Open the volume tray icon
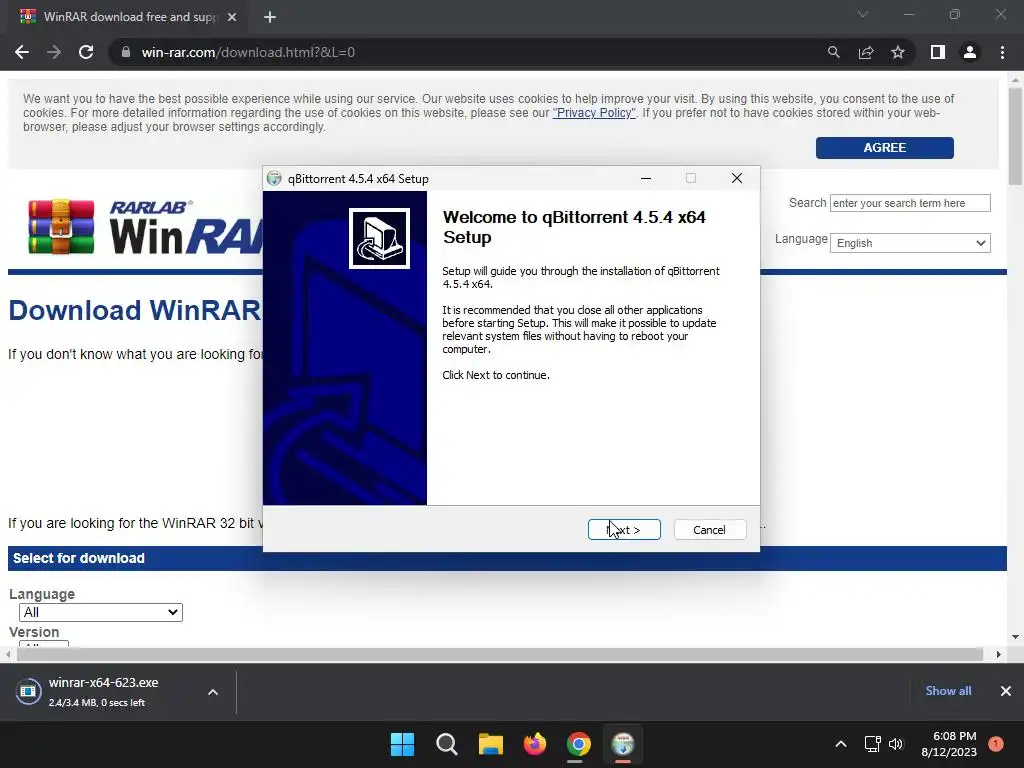1024x768 pixels. pos(896,744)
